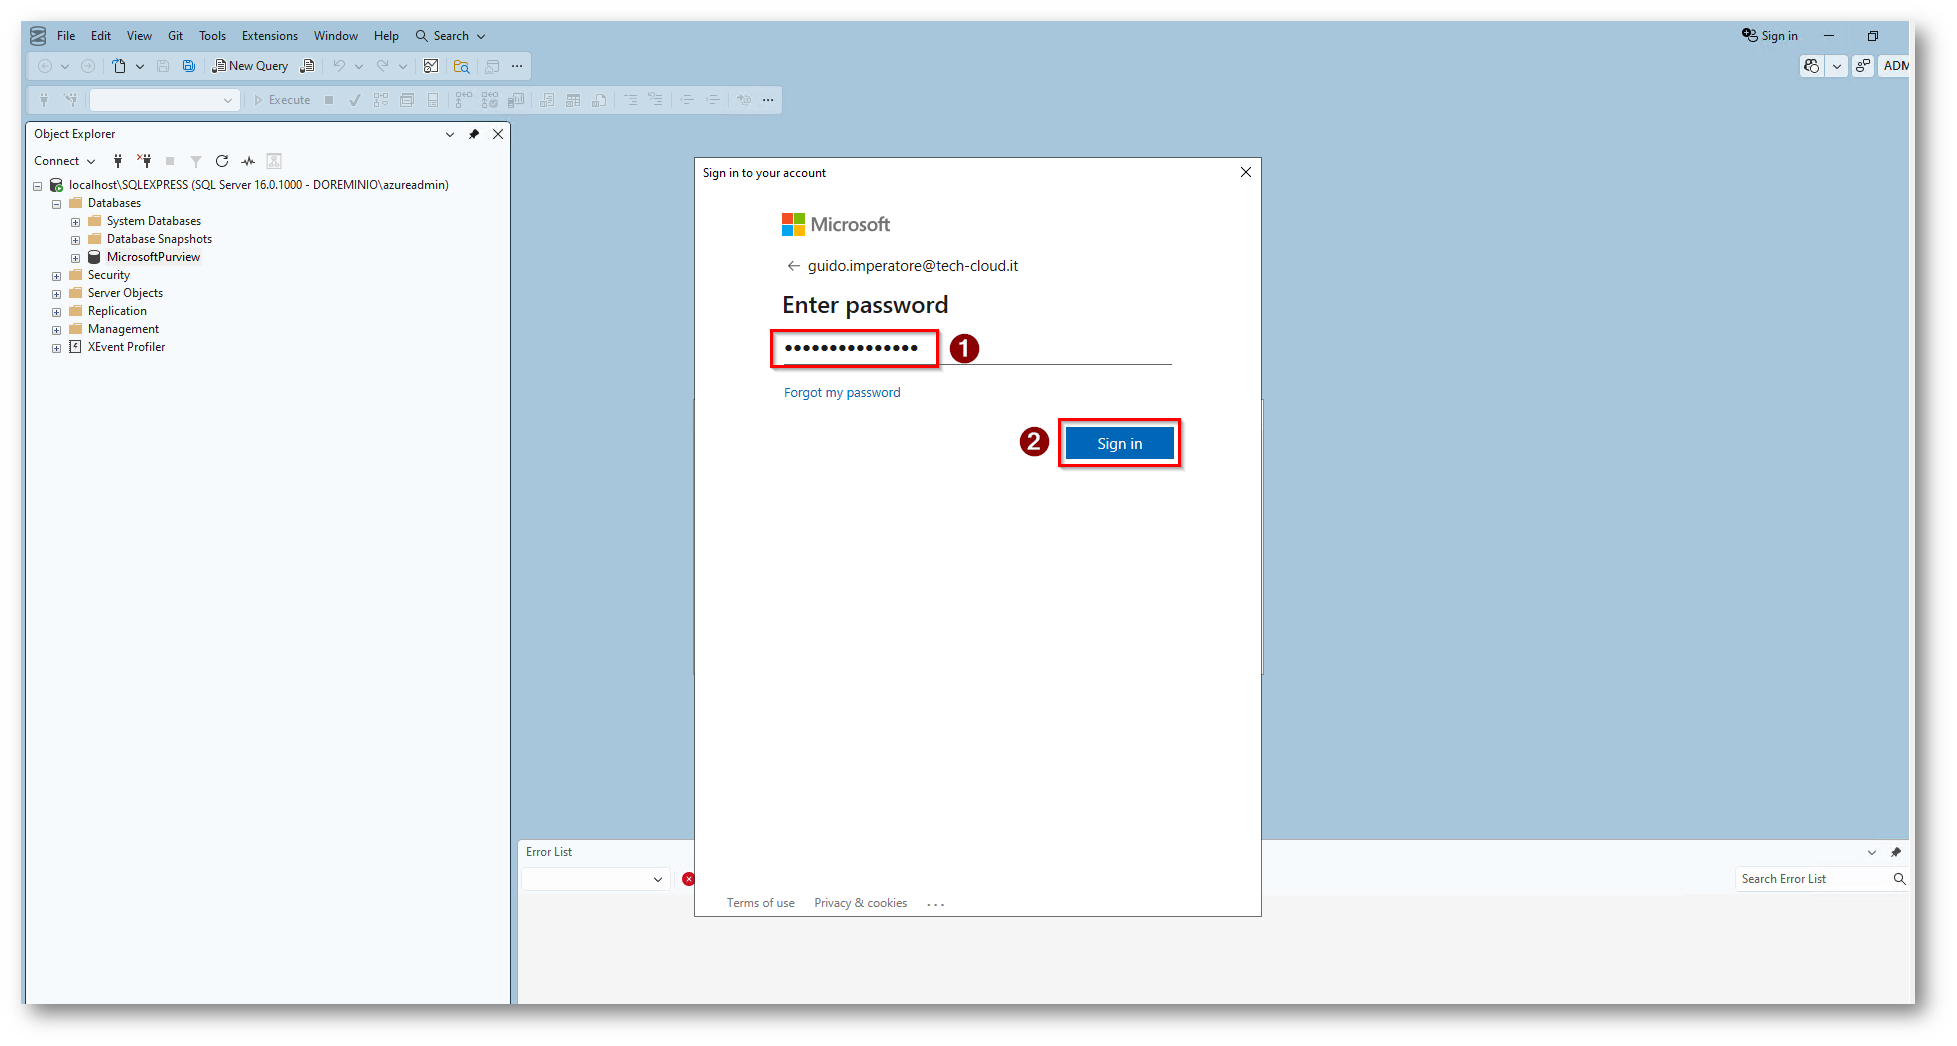This screenshot has height=1046, width=1957.
Task: Expand the System Databases folder
Action: click(x=75, y=222)
